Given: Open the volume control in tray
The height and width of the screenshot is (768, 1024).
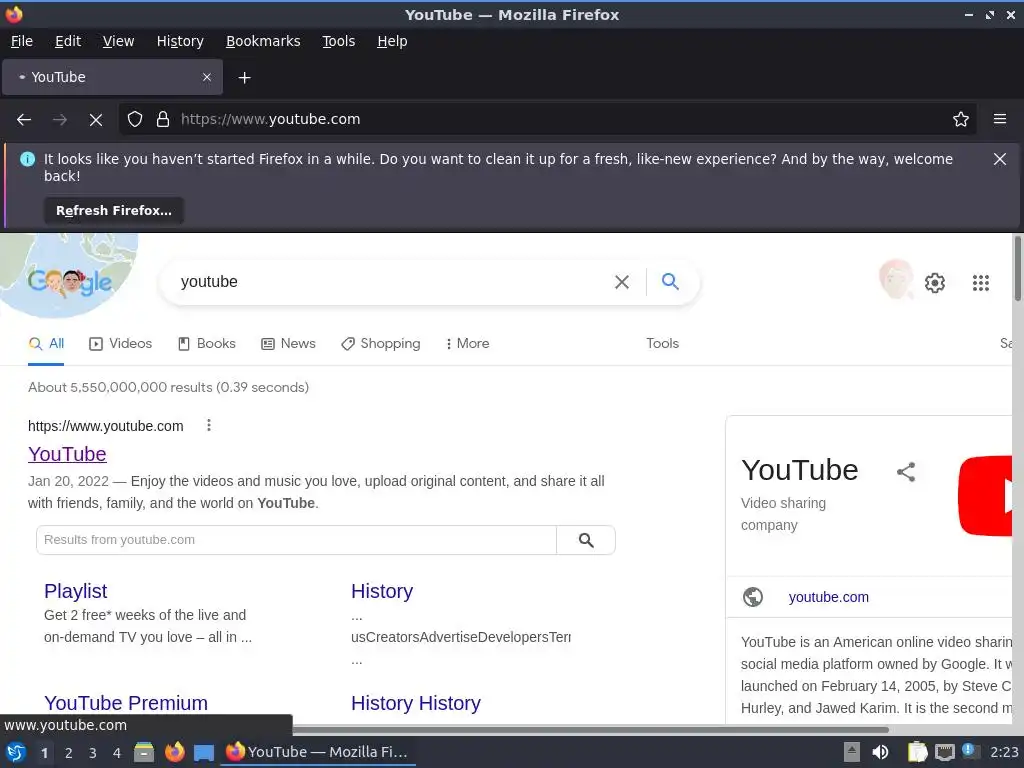Looking at the screenshot, I should coord(880,752).
